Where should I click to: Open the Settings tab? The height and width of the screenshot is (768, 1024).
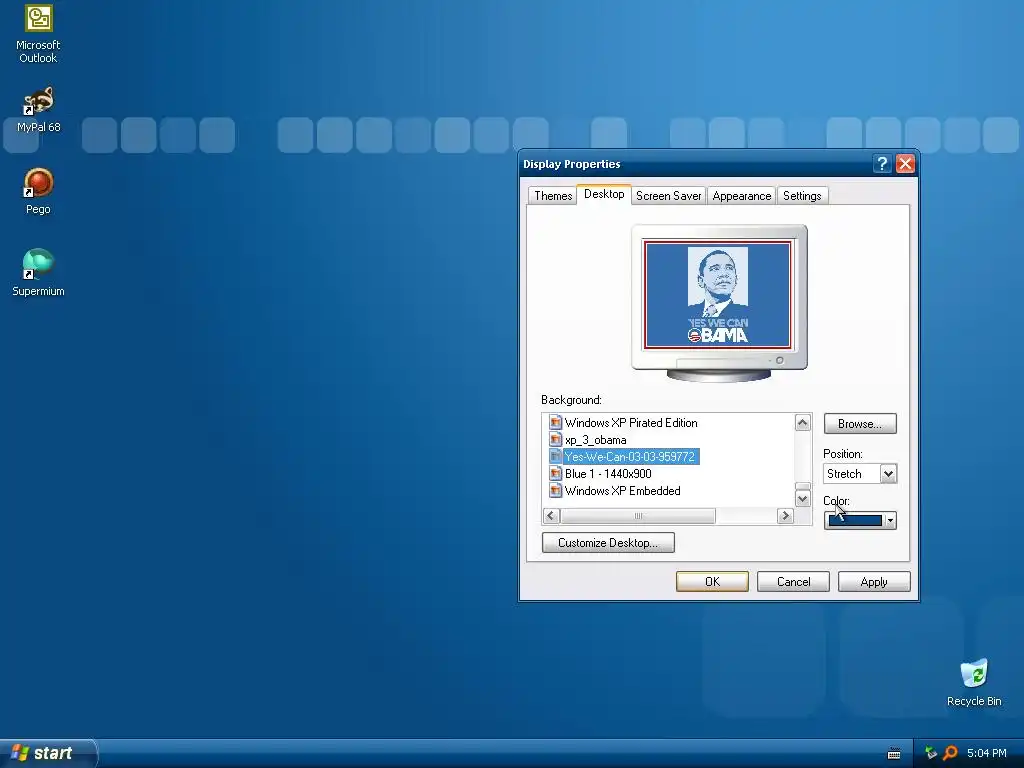click(x=802, y=196)
